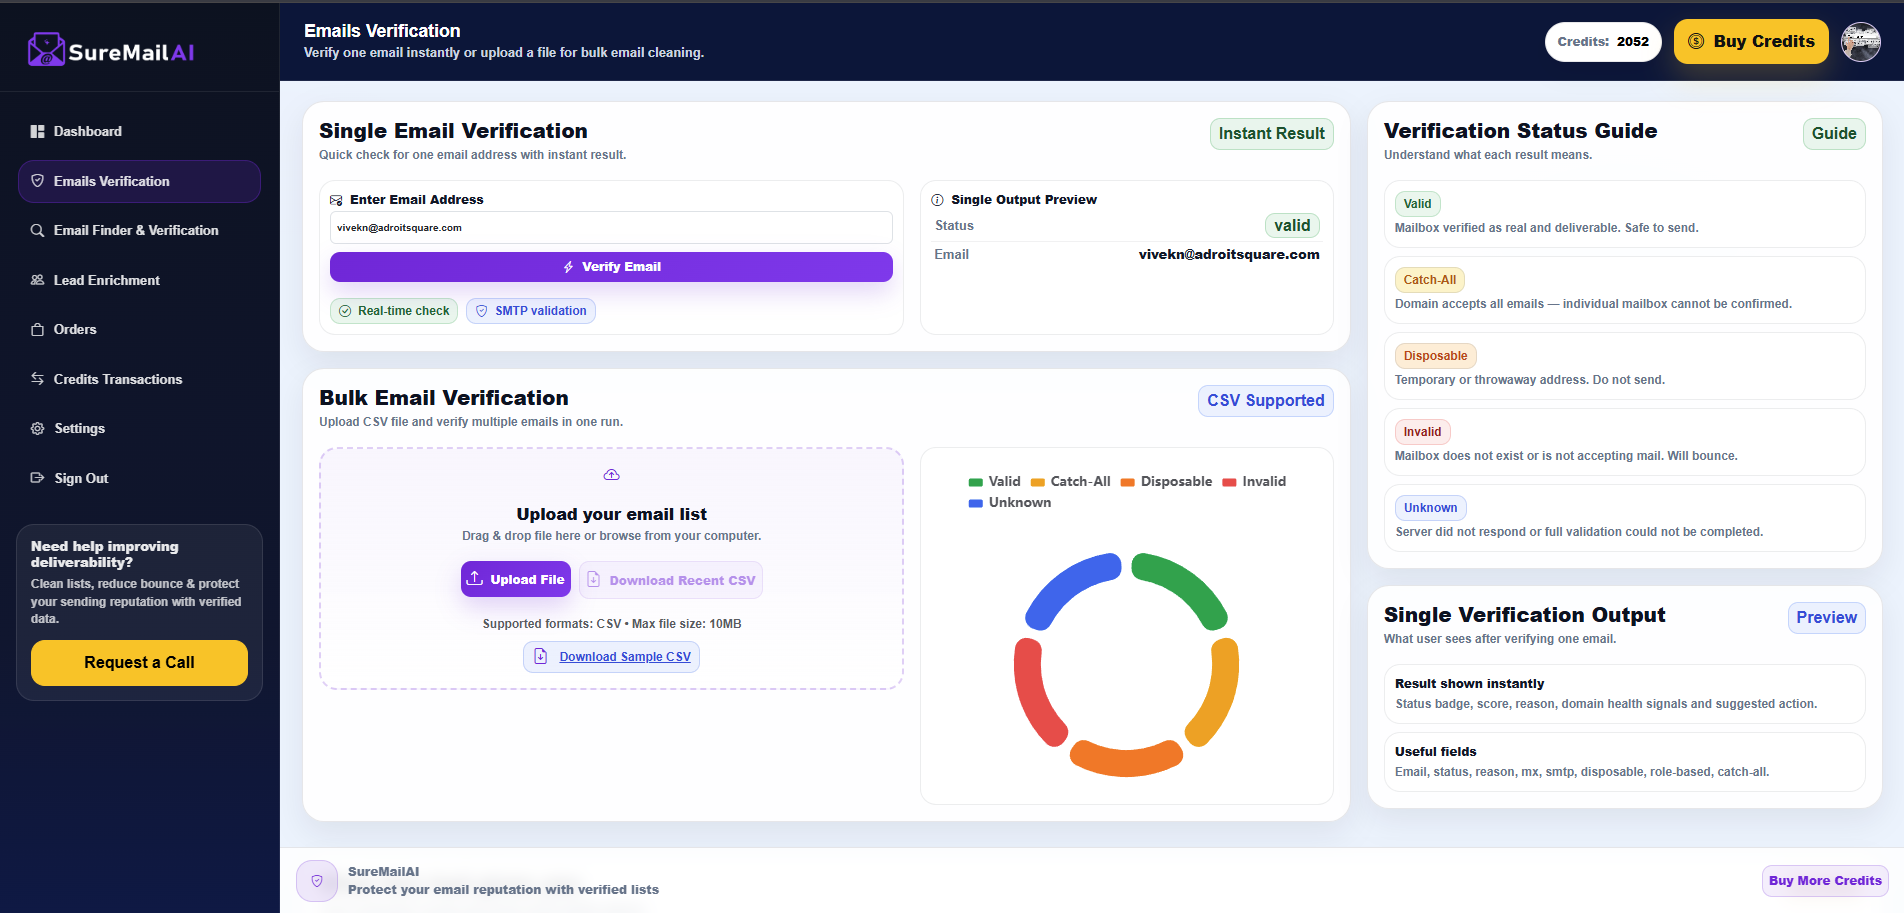Click the shield icon on SMTP validation

click(481, 311)
